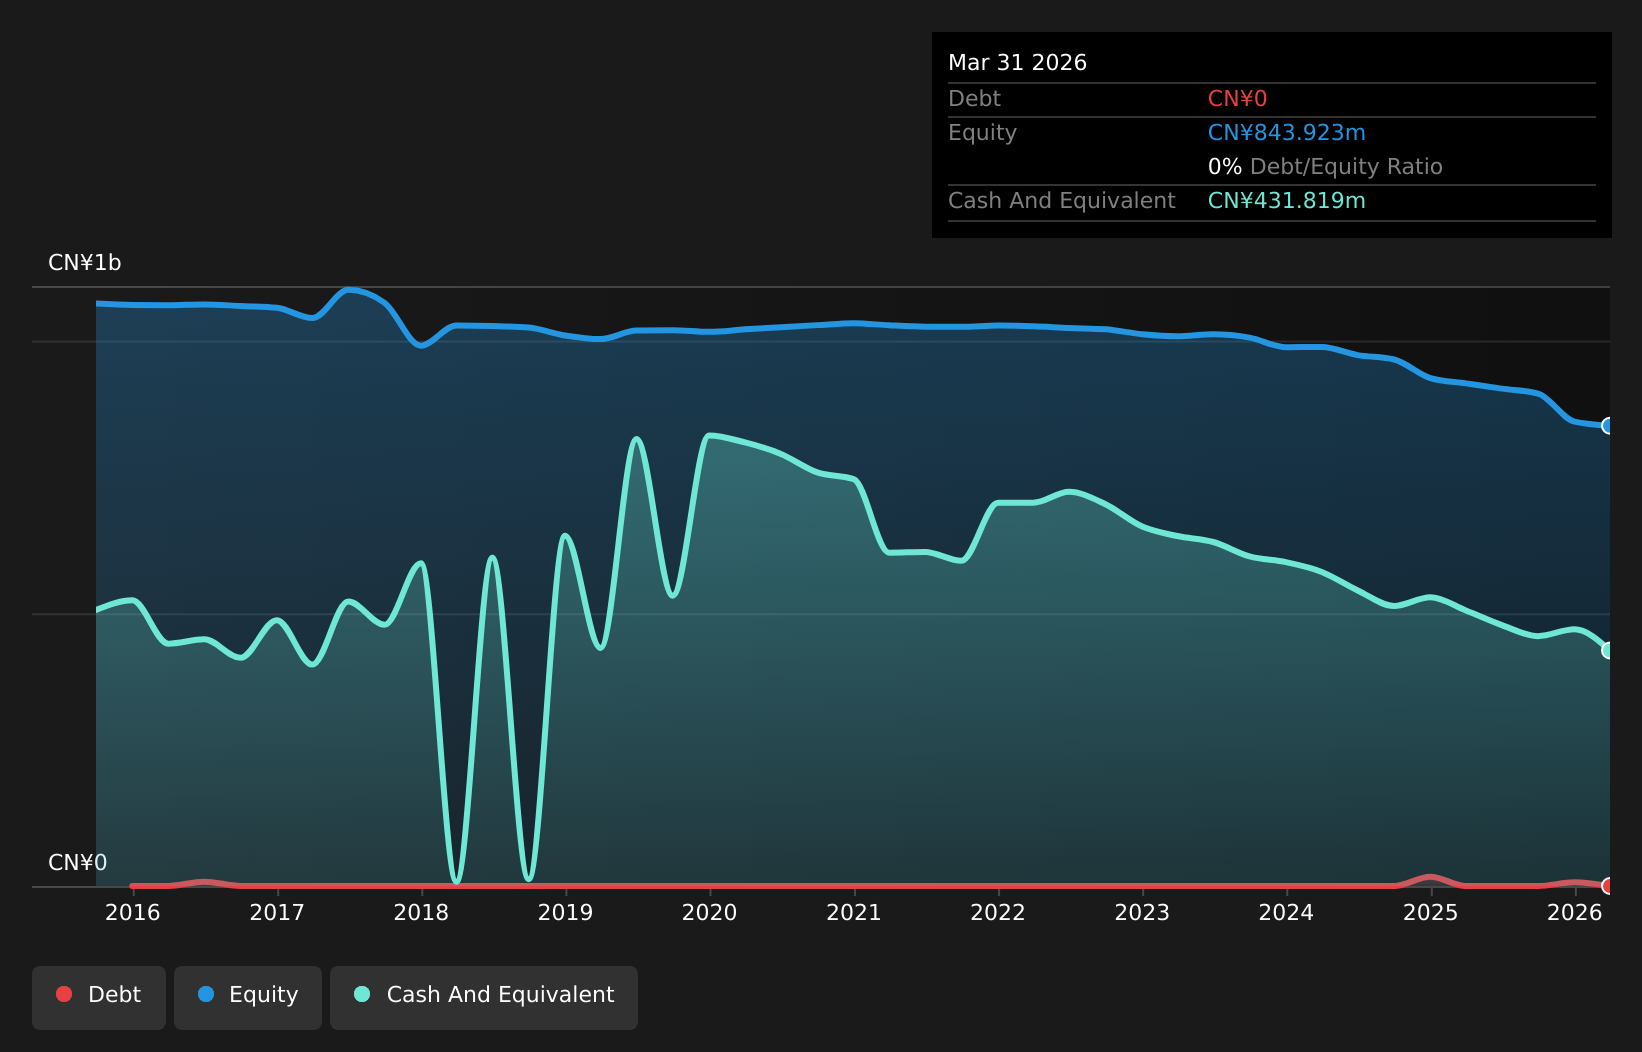Click the Mar 31 2026 tooltip date

pos(1017,63)
